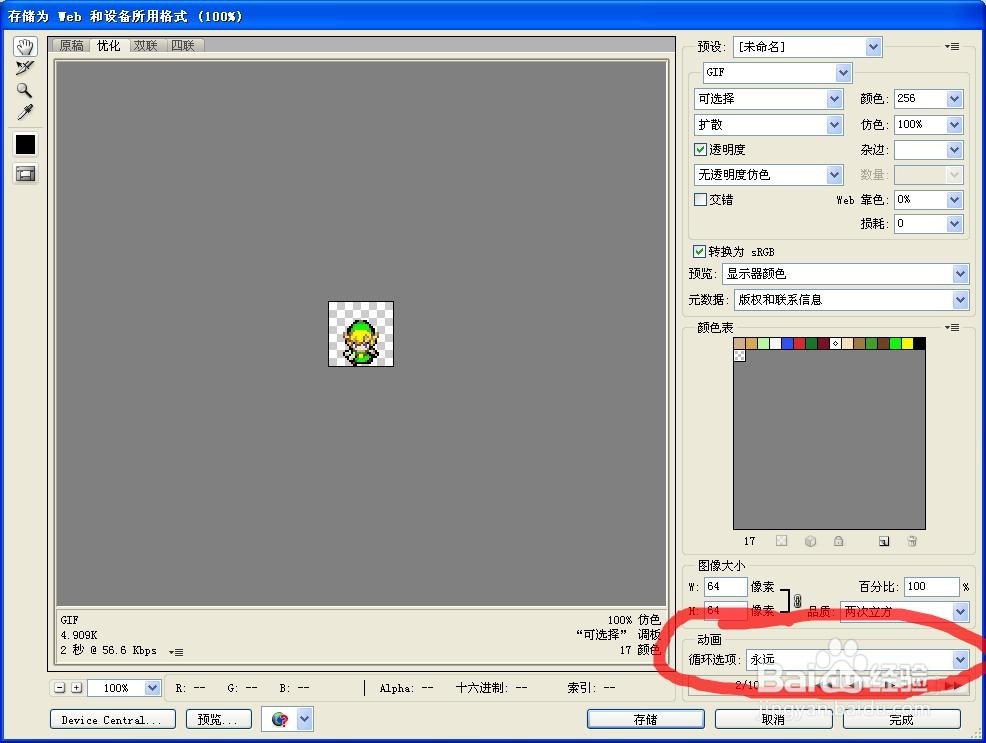Activate the Zoom tool

22,89
